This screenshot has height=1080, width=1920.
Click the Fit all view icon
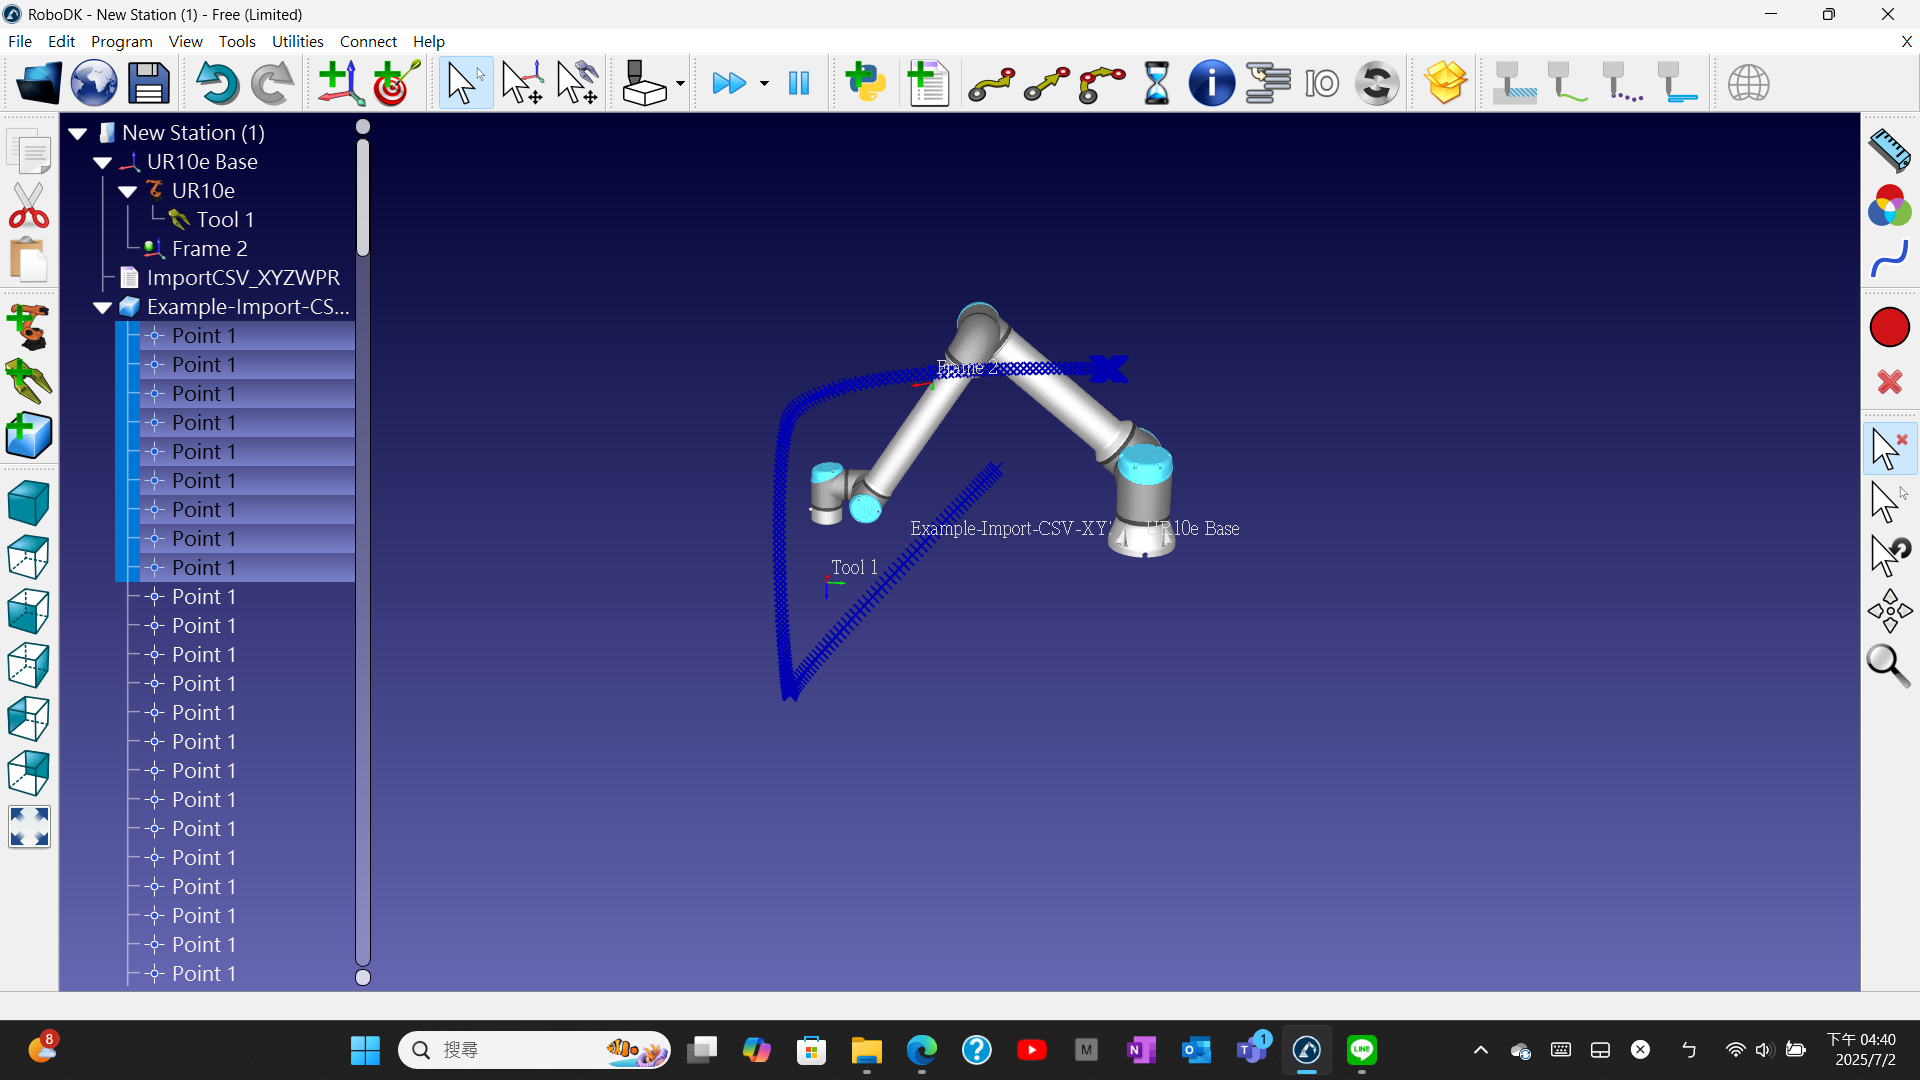29,827
